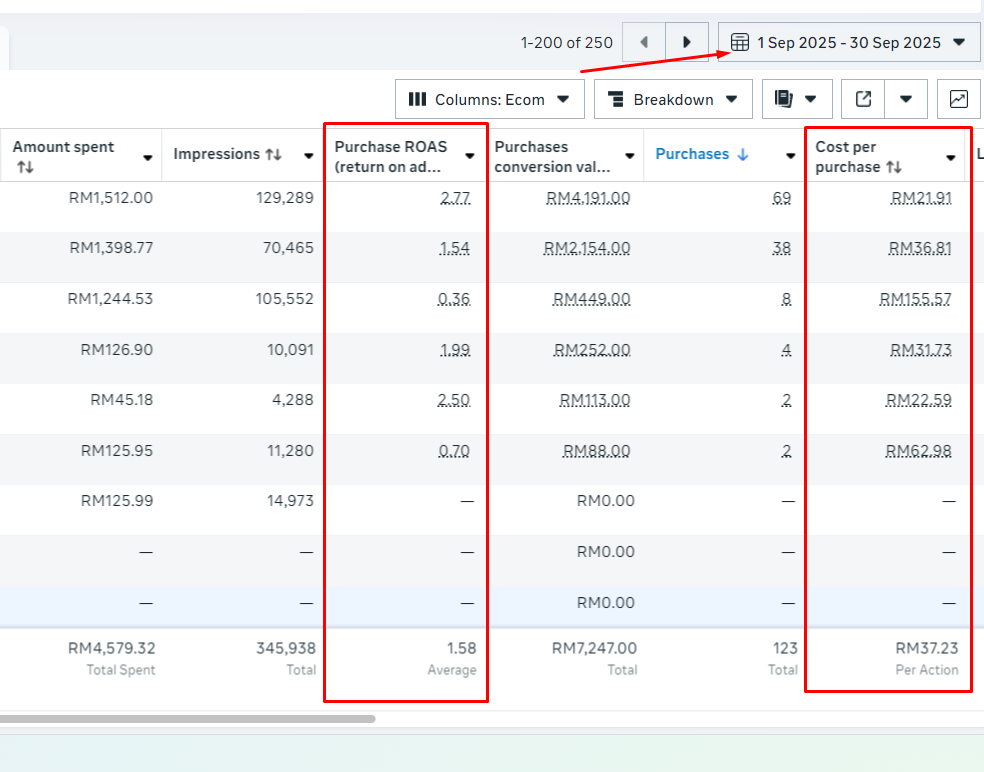Open Purchases column options arrow

click(x=790, y=156)
